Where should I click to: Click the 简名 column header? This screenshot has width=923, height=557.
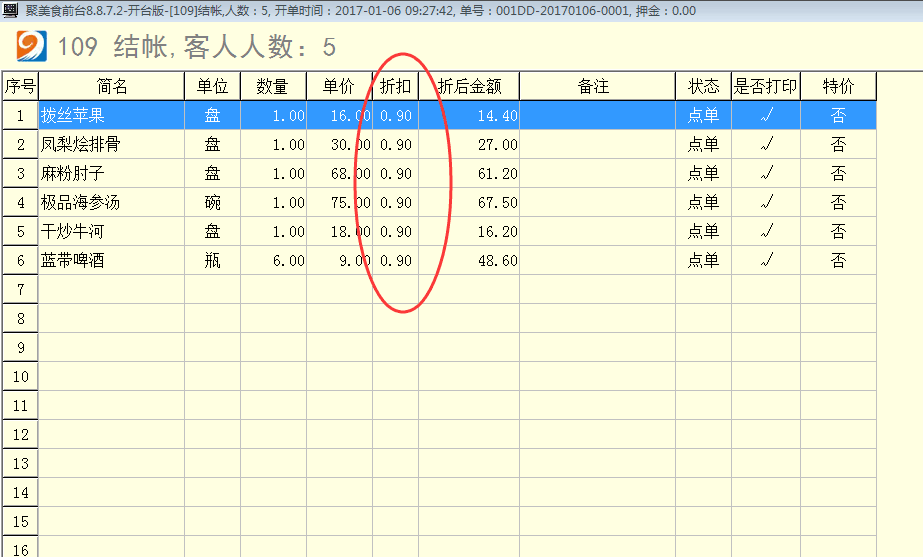(x=111, y=86)
